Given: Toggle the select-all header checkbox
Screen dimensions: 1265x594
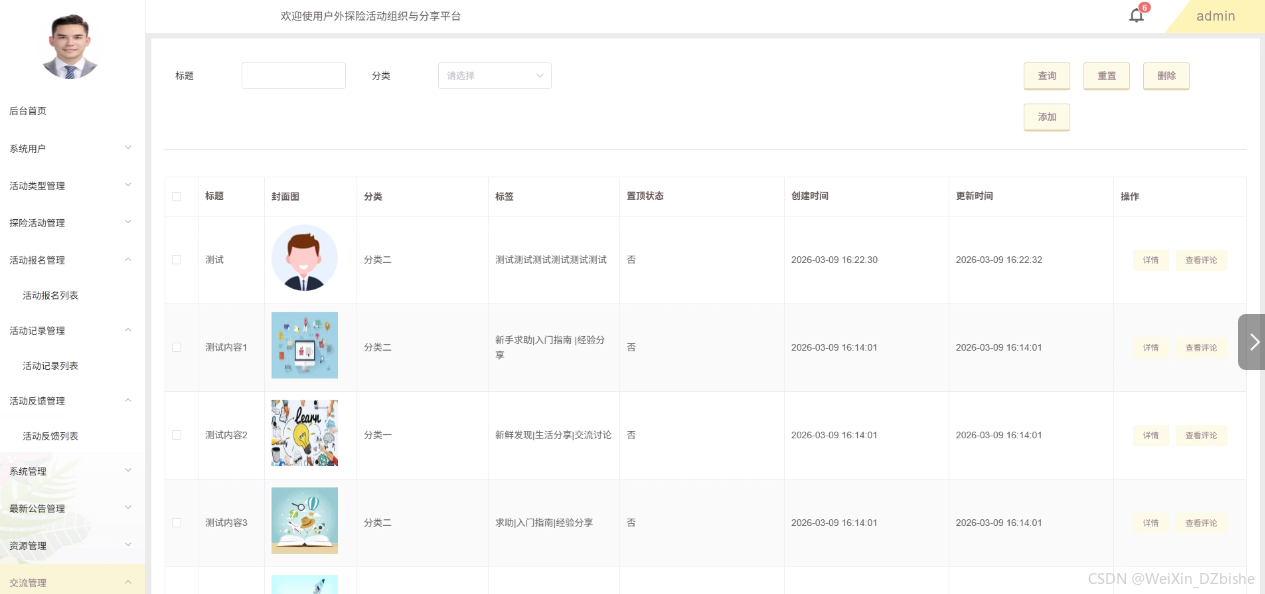Looking at the screenshot, I should [x=177, y=196].
